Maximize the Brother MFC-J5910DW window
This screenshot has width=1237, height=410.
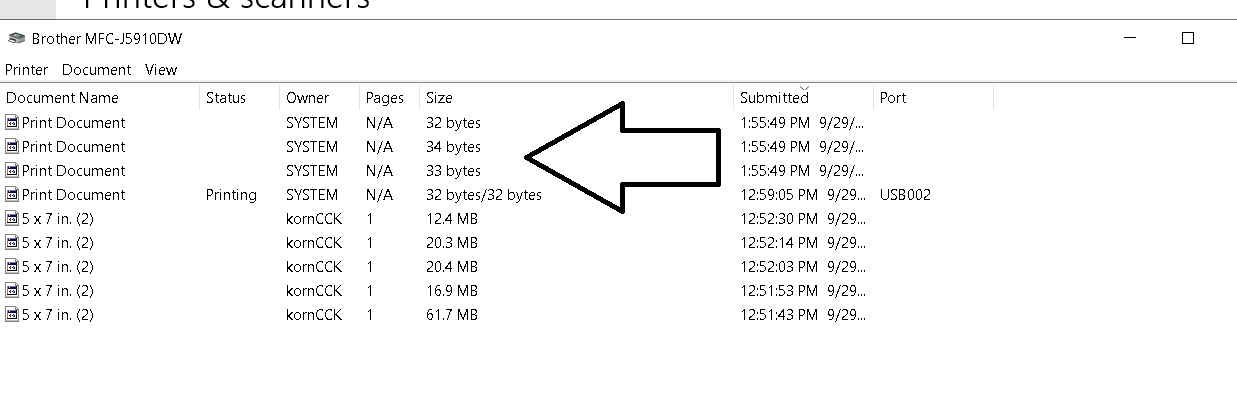1188,39
